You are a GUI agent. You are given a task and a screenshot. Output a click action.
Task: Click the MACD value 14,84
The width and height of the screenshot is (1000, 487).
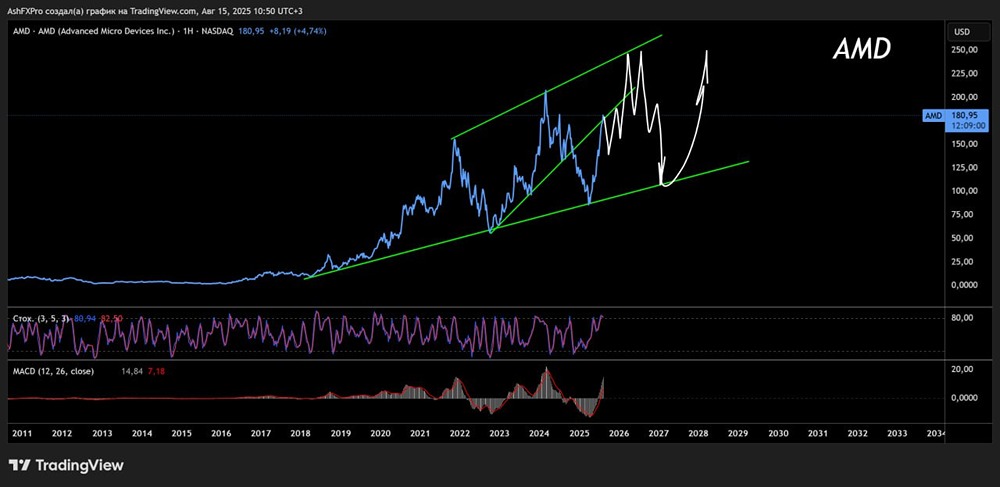(x=131, y=371)
